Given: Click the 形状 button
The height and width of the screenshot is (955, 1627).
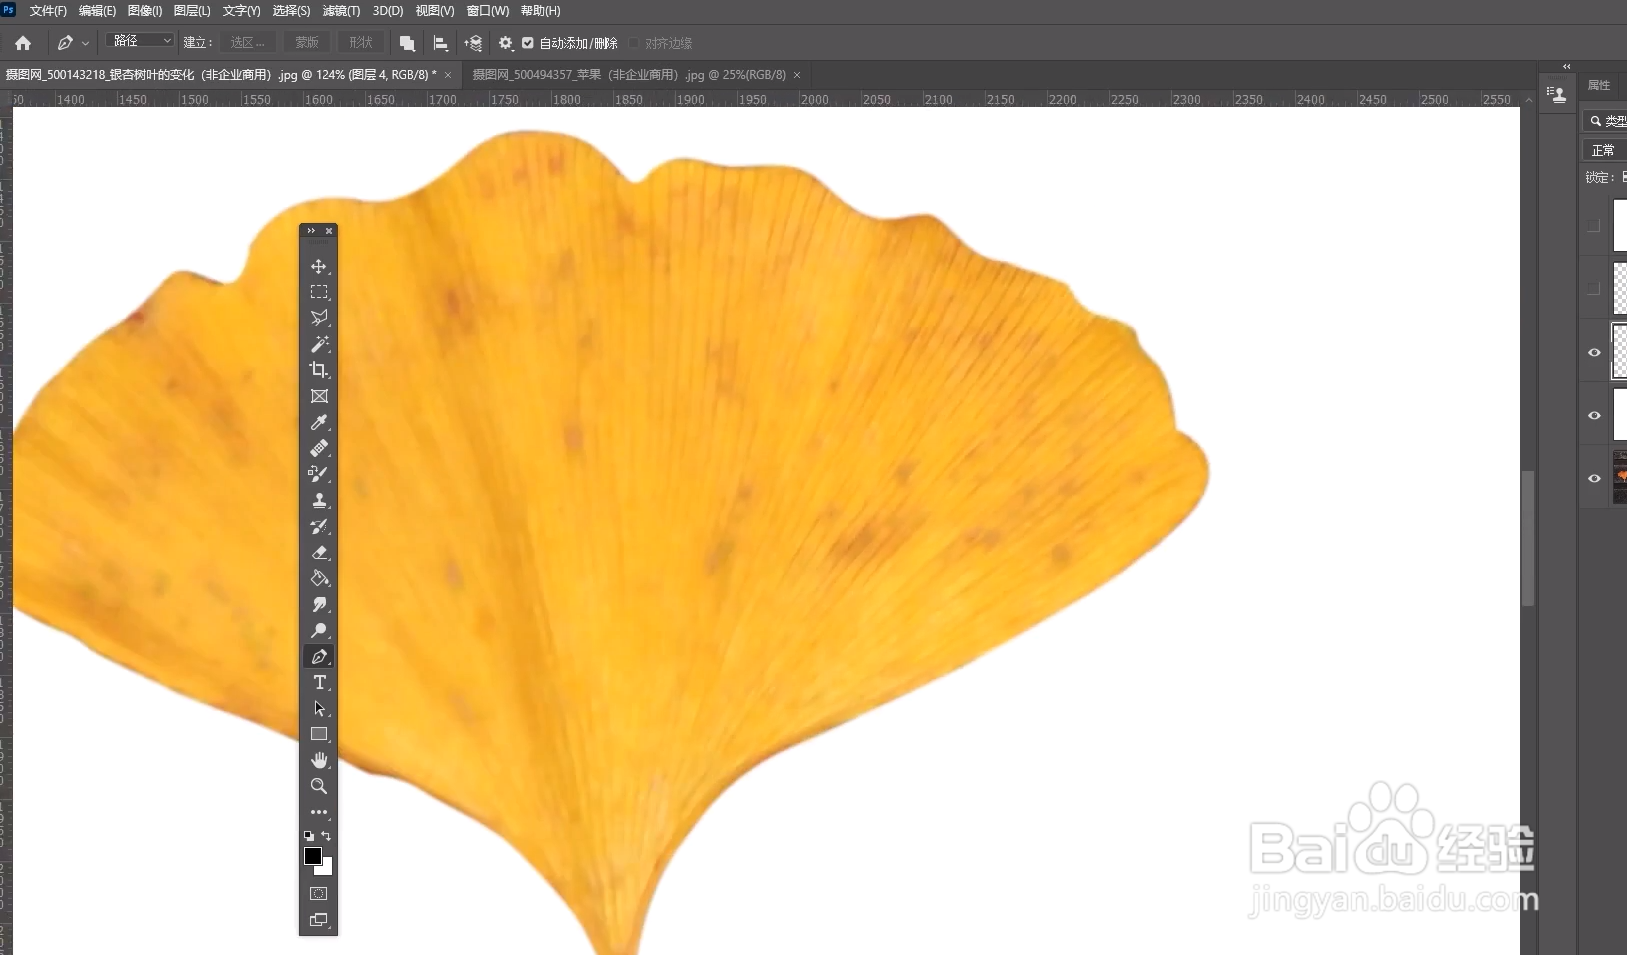Looking at the screenshot, I should [361, 42].
